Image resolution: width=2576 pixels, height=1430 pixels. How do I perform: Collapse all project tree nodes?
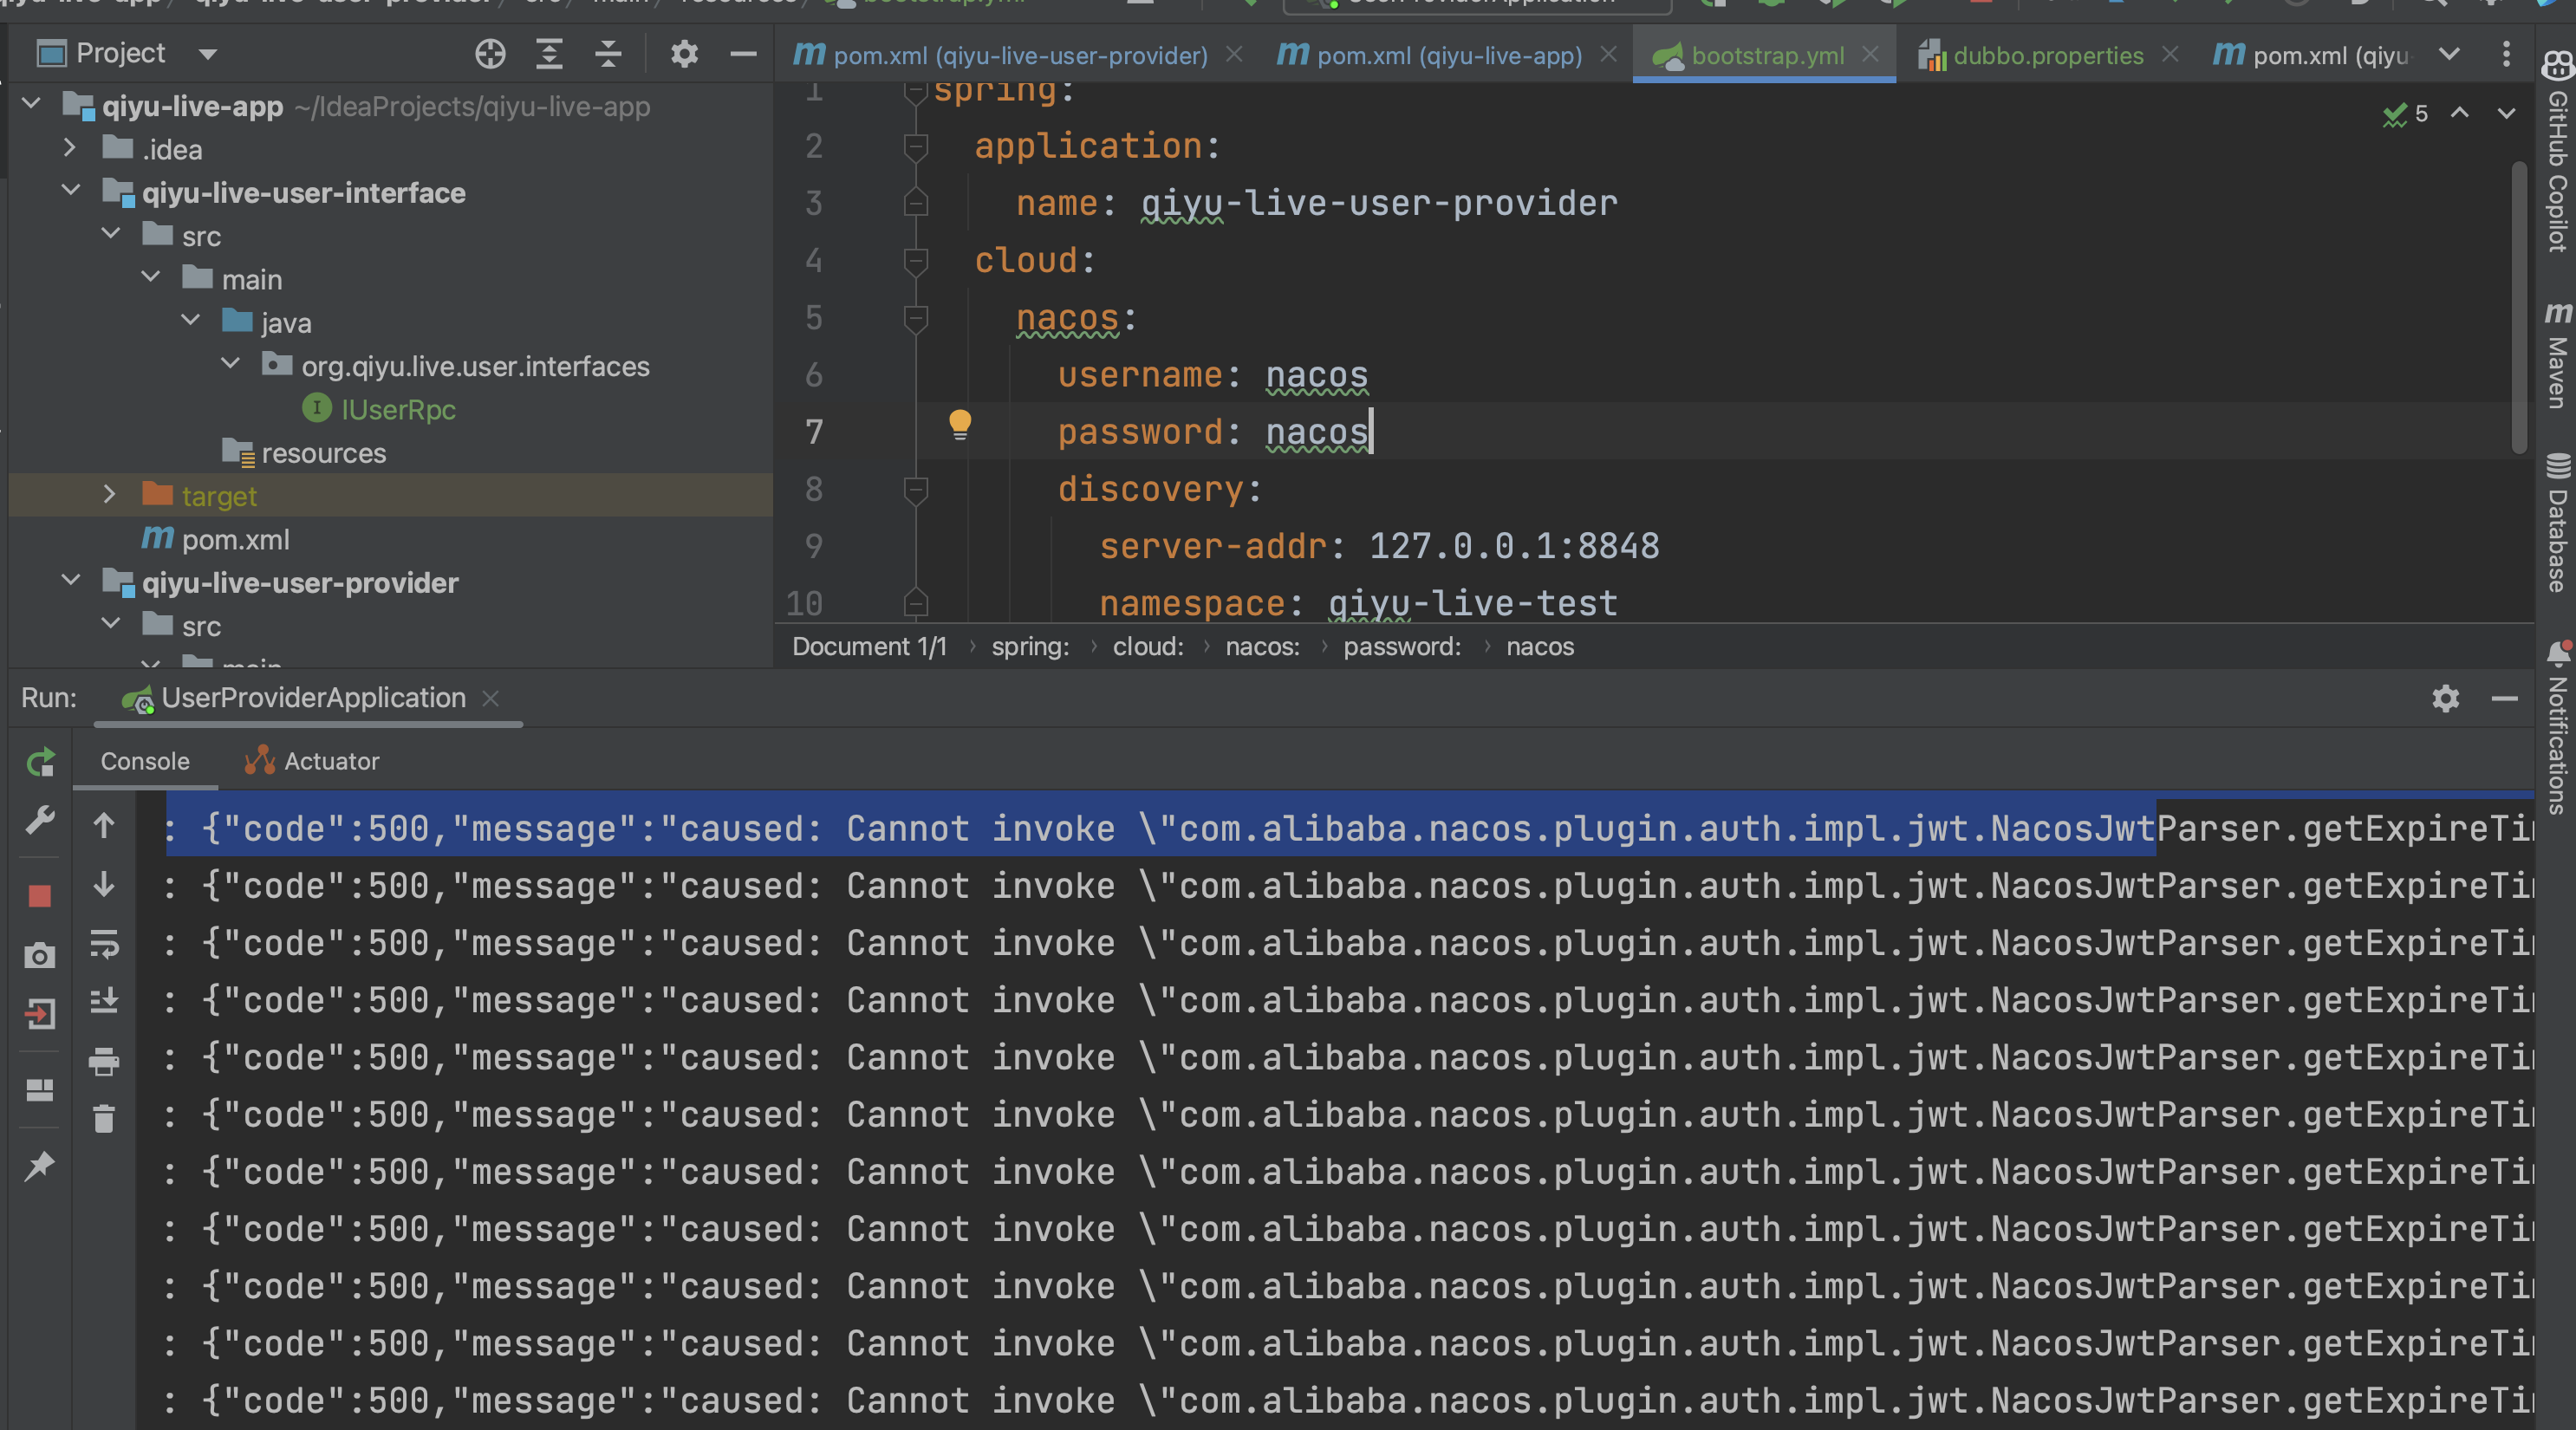(x=608, y=54)
